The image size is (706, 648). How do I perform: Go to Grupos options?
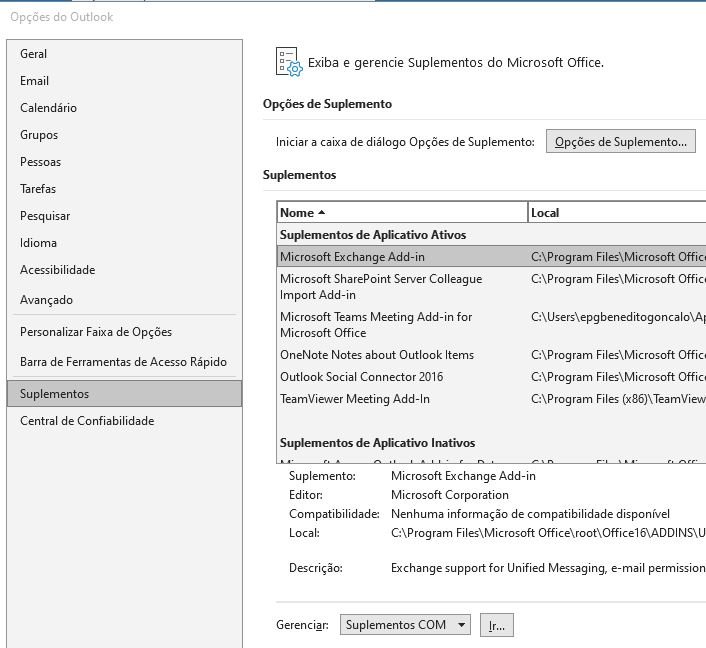(124, 135)
